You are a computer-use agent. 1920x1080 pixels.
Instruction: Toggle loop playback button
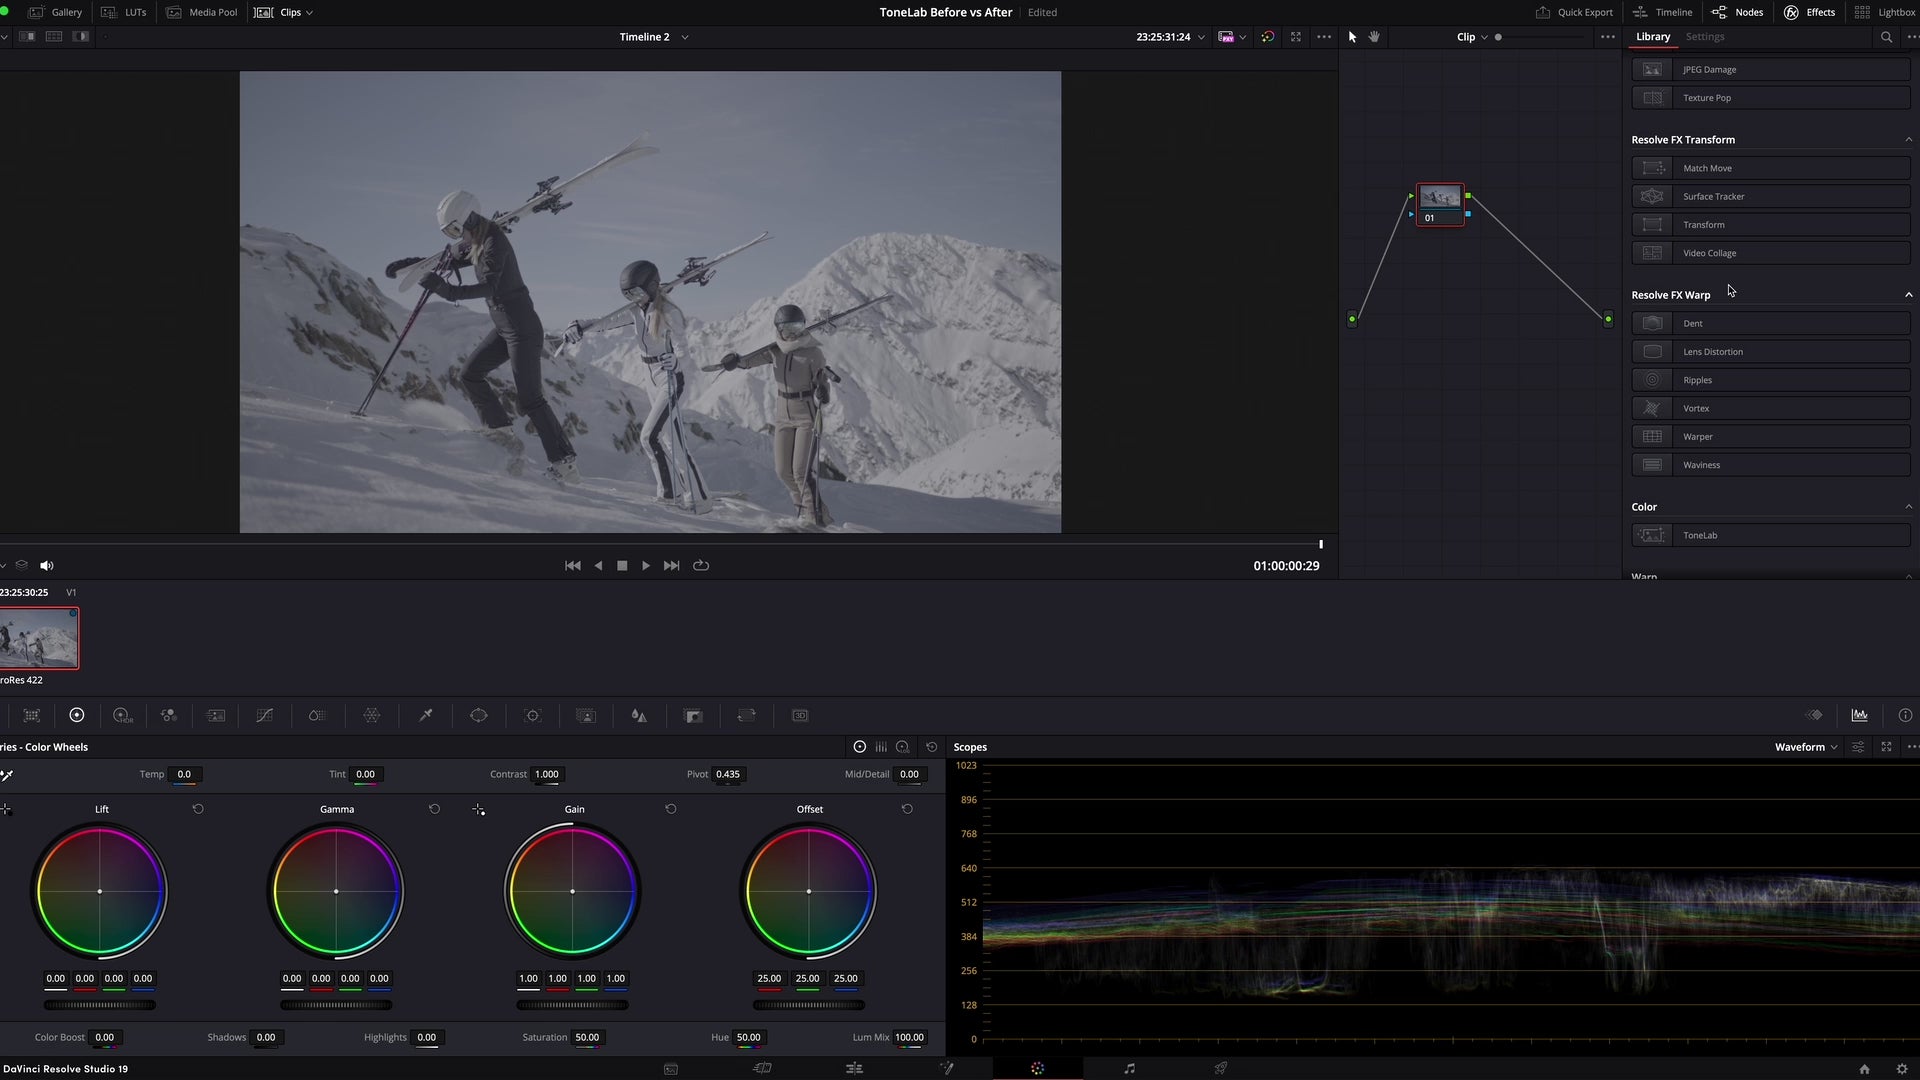coord(701,566)
